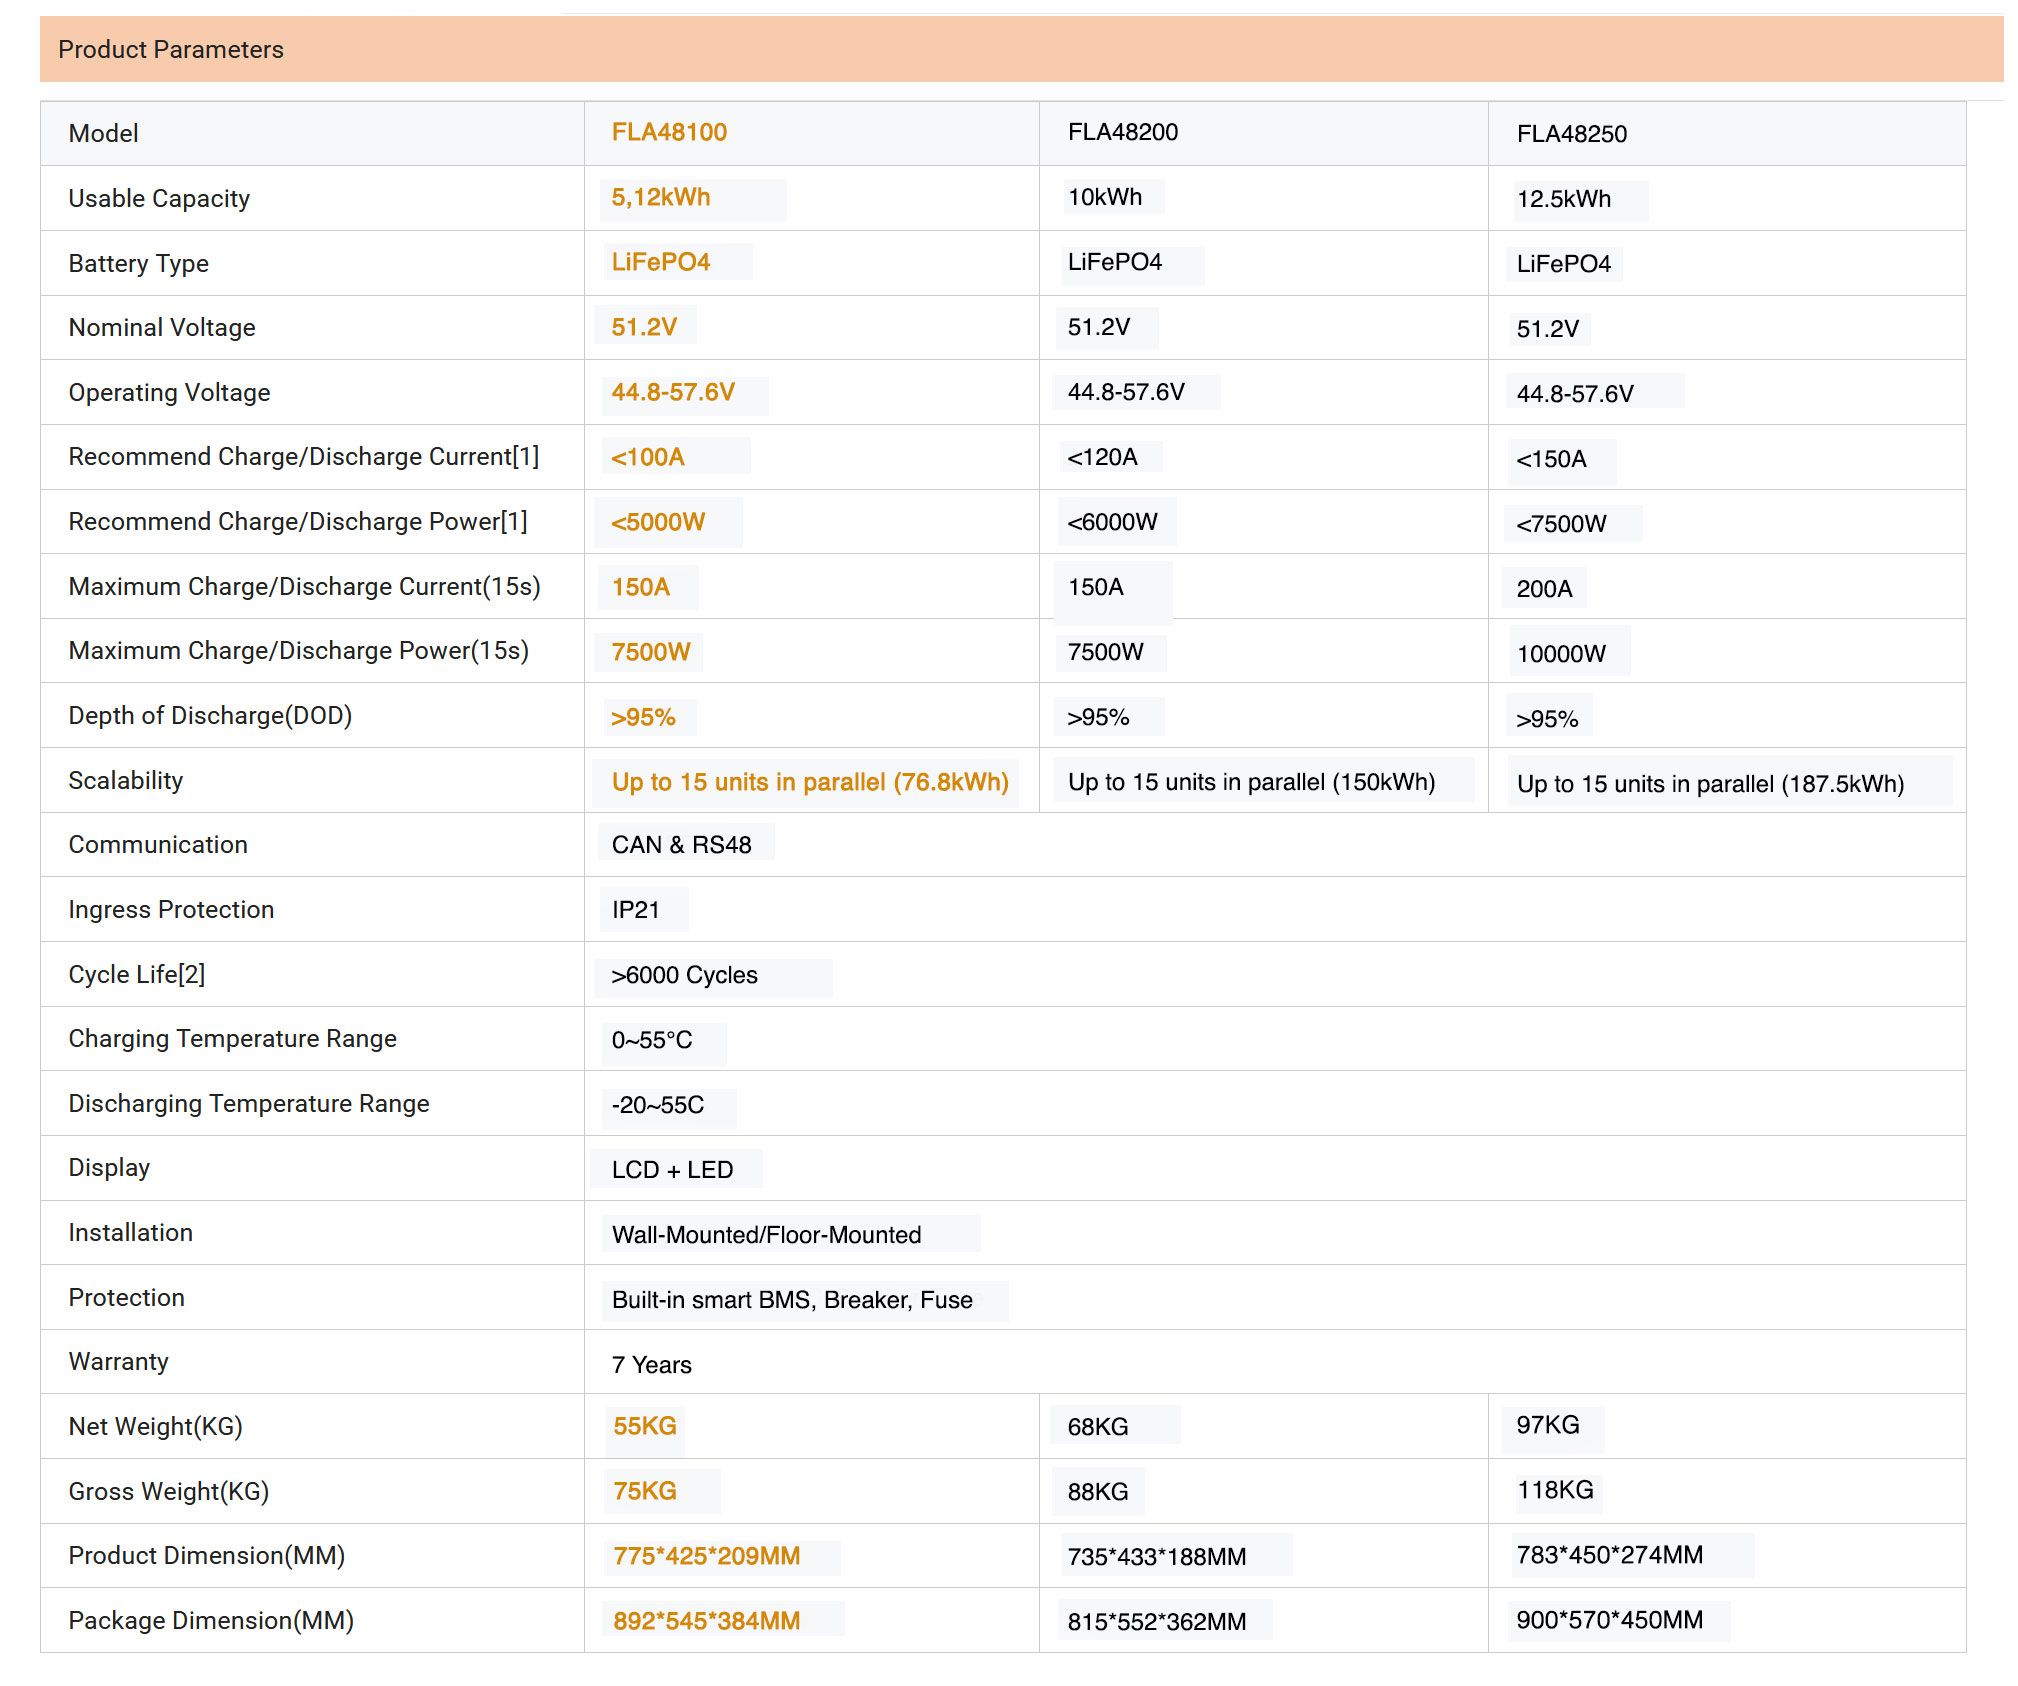Click the 10000W maximum power value
Viewport: 2018px width, 1686px height.
click(1561, 654)
